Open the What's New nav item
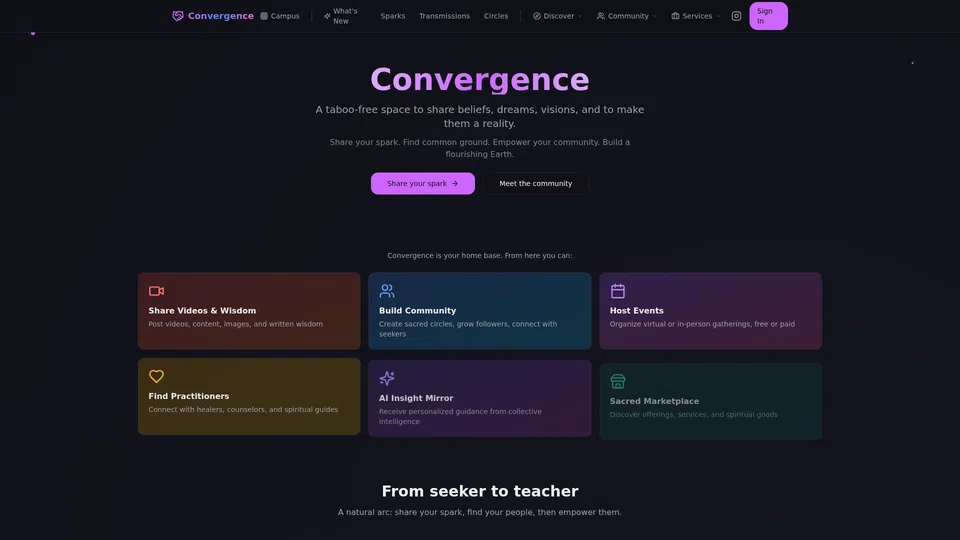The height and width of the screenshot is (540, 960). (x=345, y=16)
